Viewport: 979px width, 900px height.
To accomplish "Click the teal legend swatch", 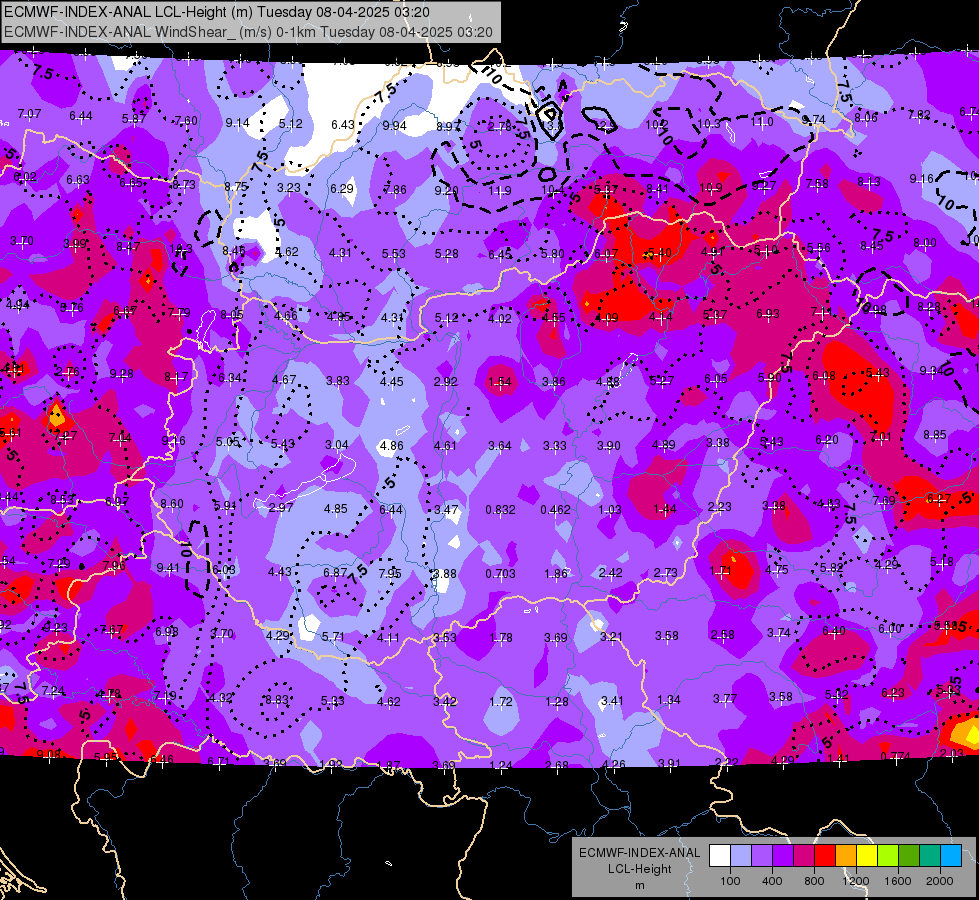I will pyautogui.click(x=930, y=856).
